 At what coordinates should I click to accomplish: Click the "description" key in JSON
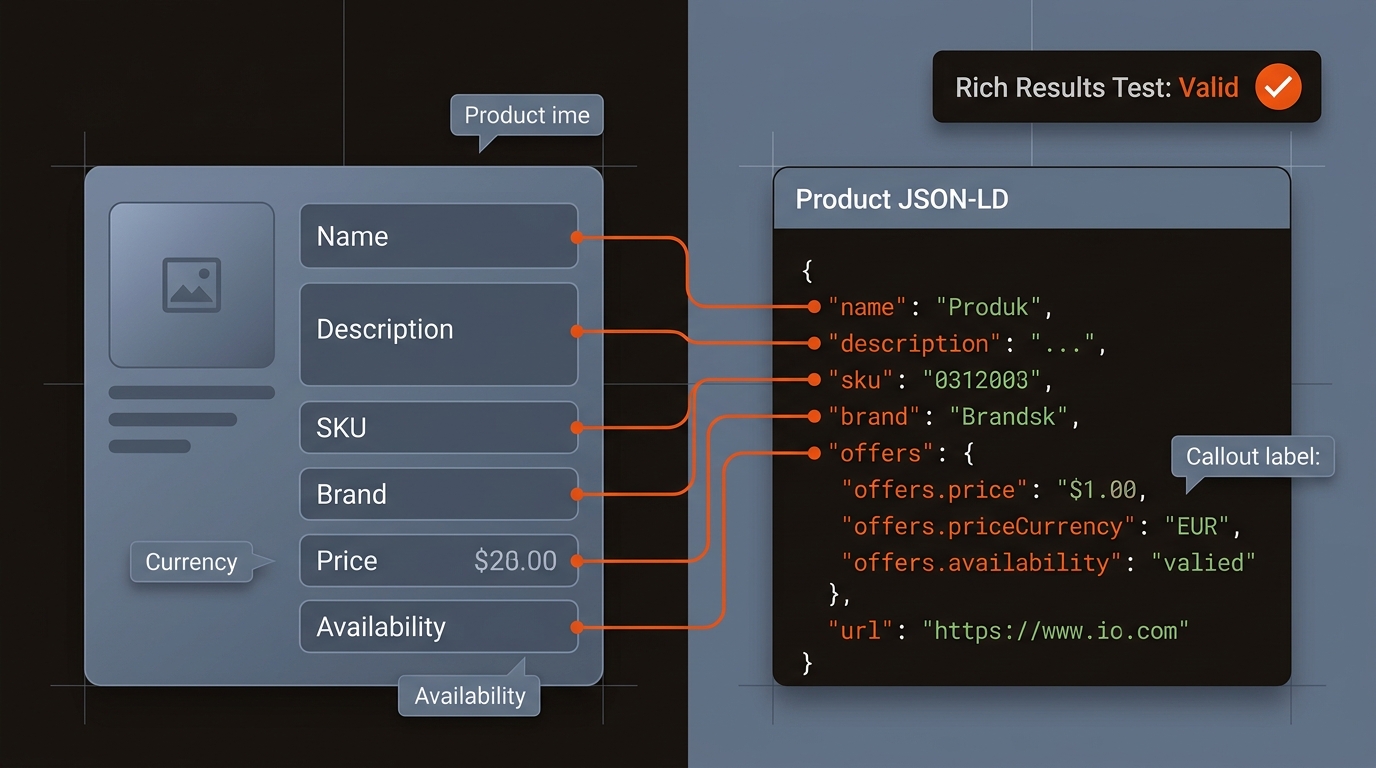click(915, 343)
